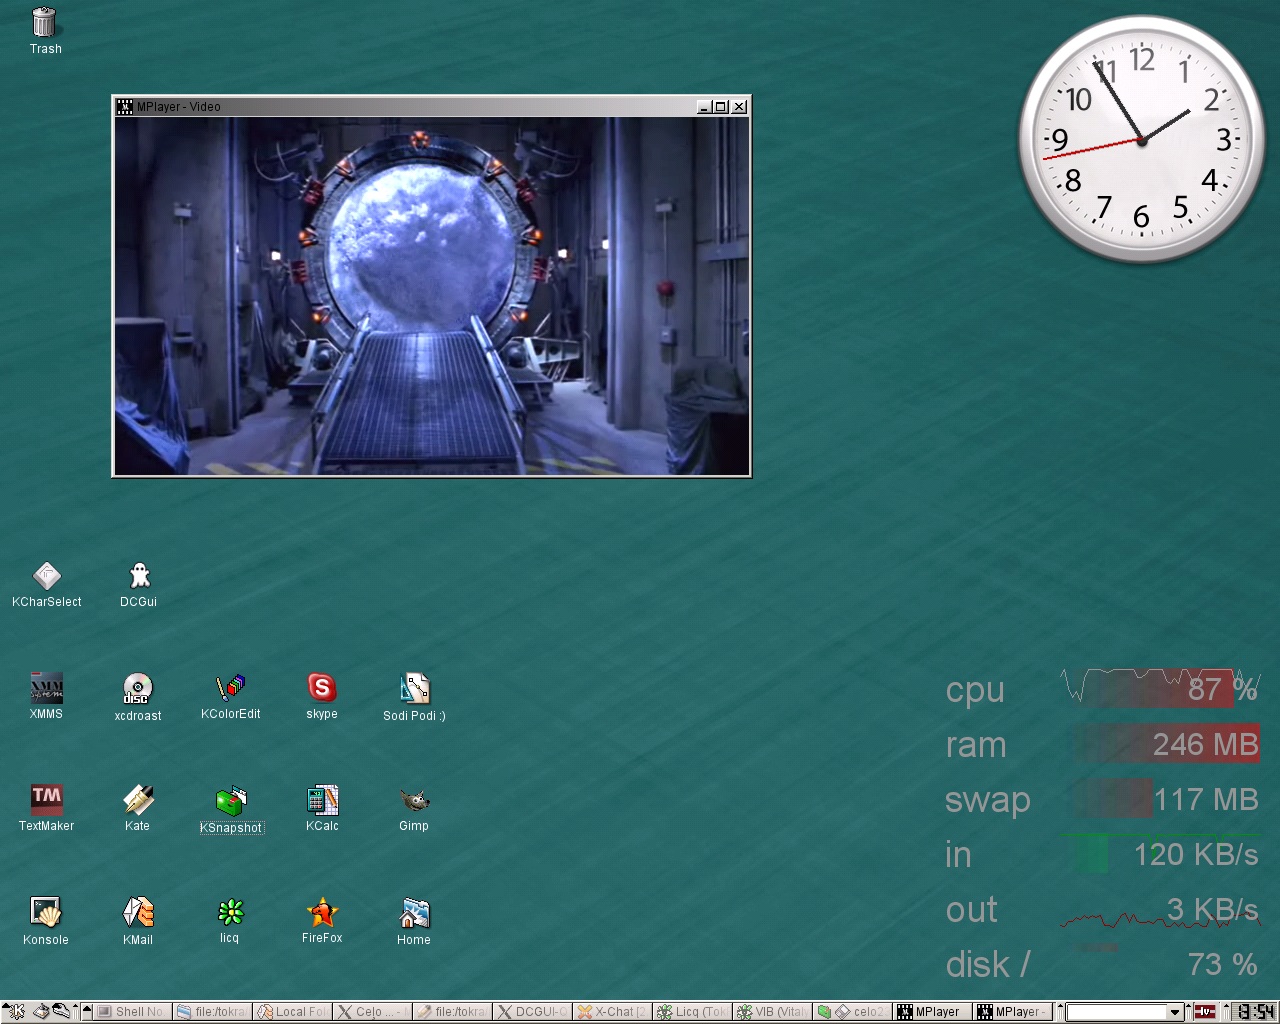
Task: Switch to the Local Fol... taskbar entry
Action: click(x=292, y=1012)
